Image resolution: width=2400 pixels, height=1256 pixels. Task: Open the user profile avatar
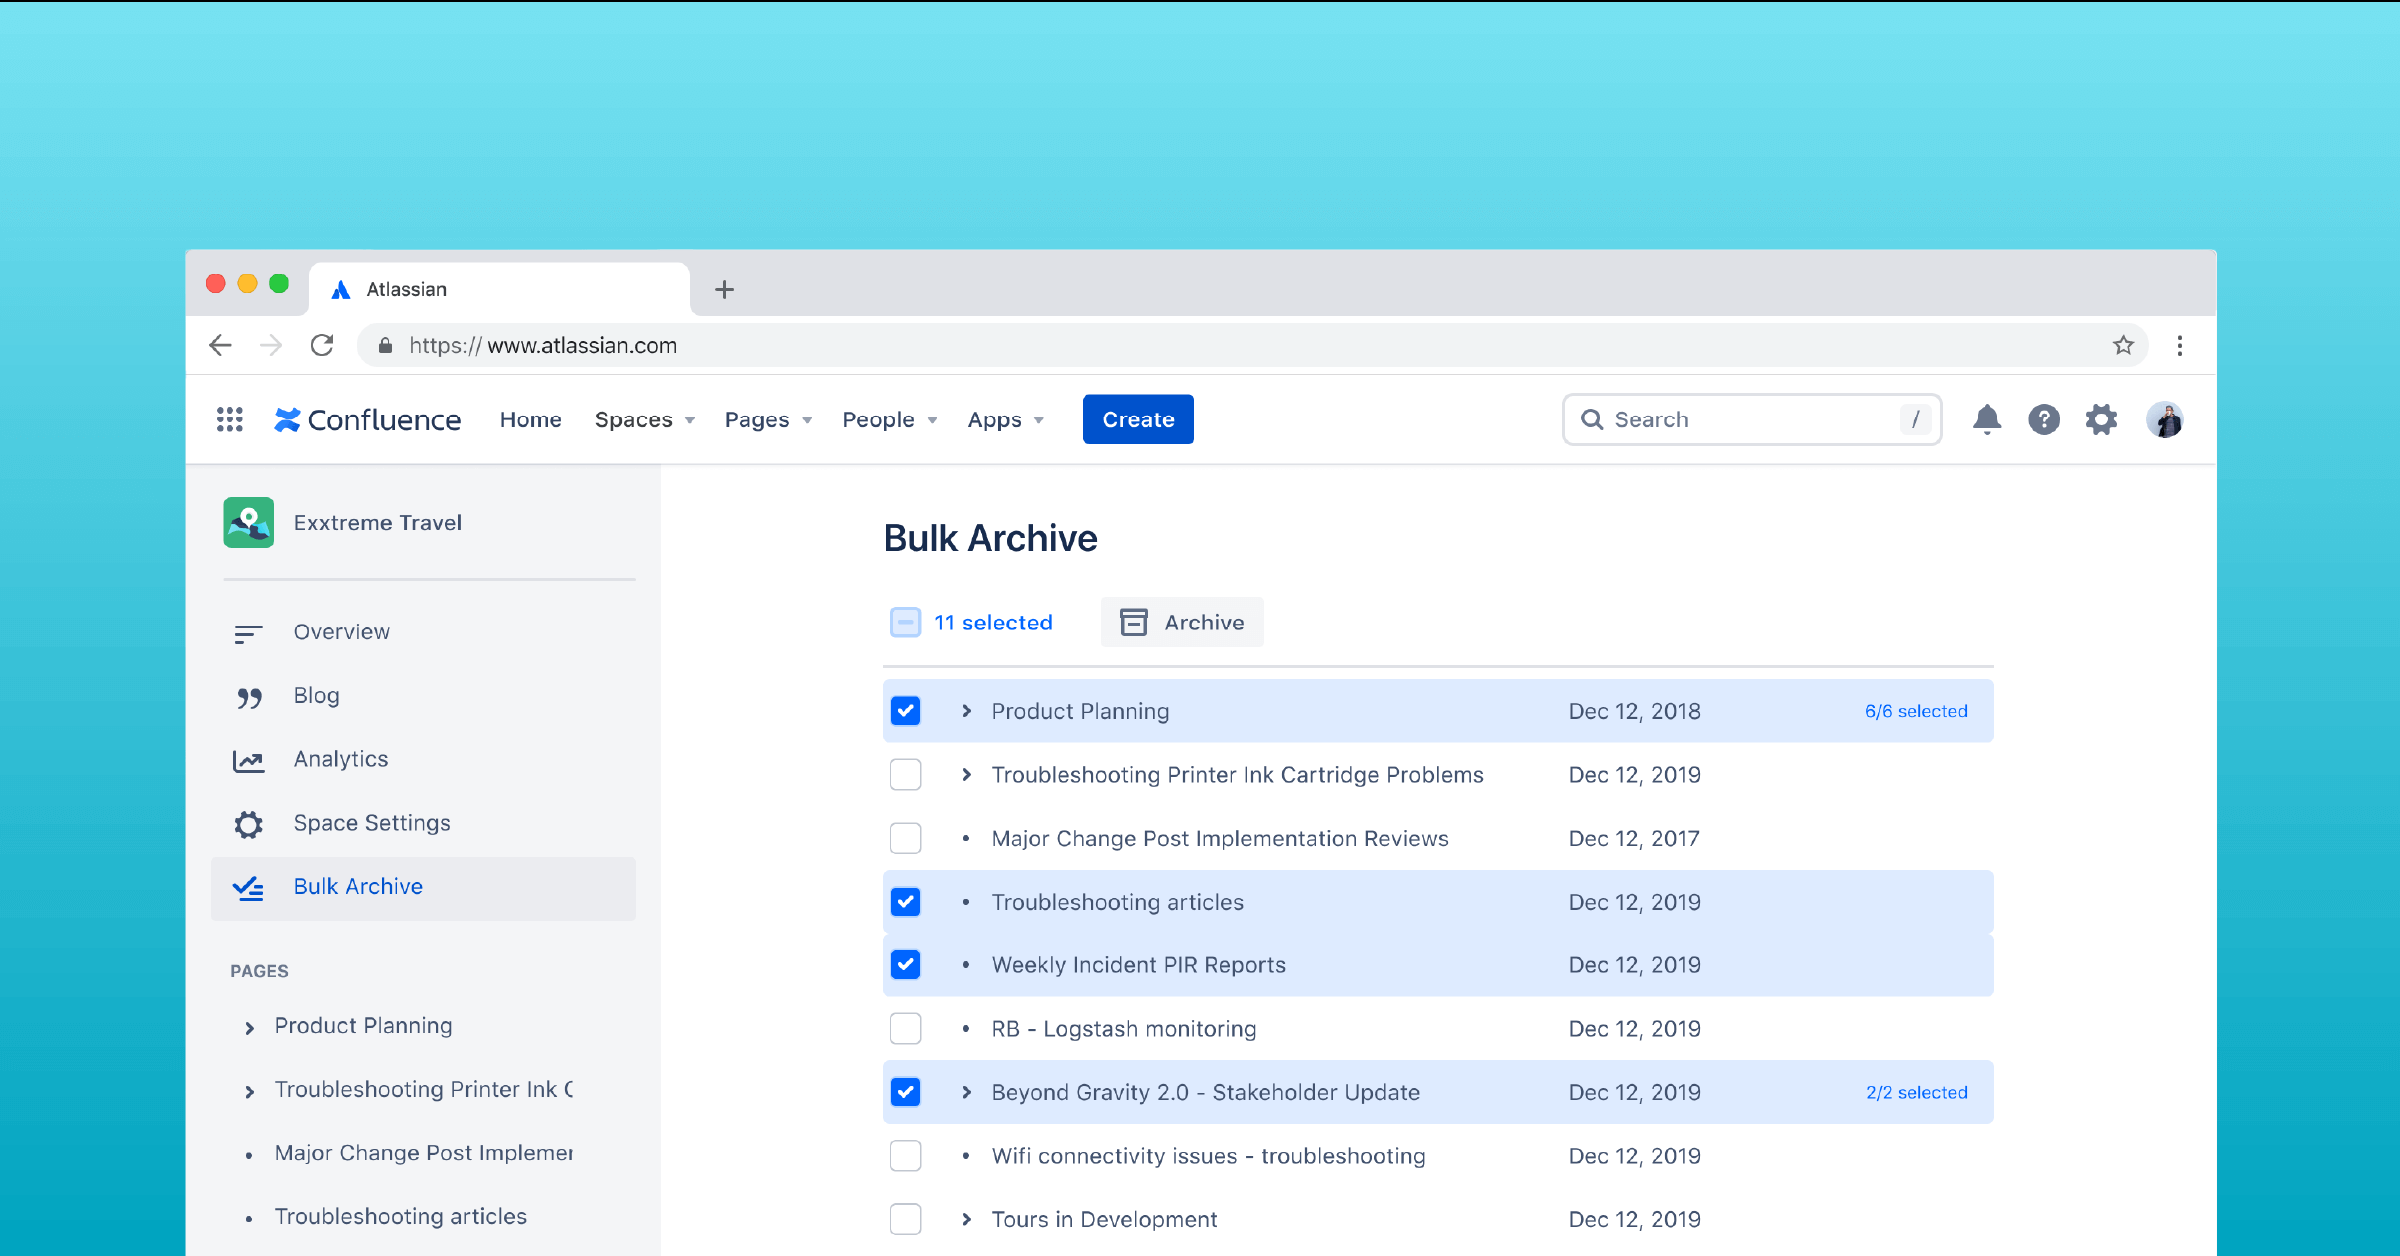[x=2164, y=420]
